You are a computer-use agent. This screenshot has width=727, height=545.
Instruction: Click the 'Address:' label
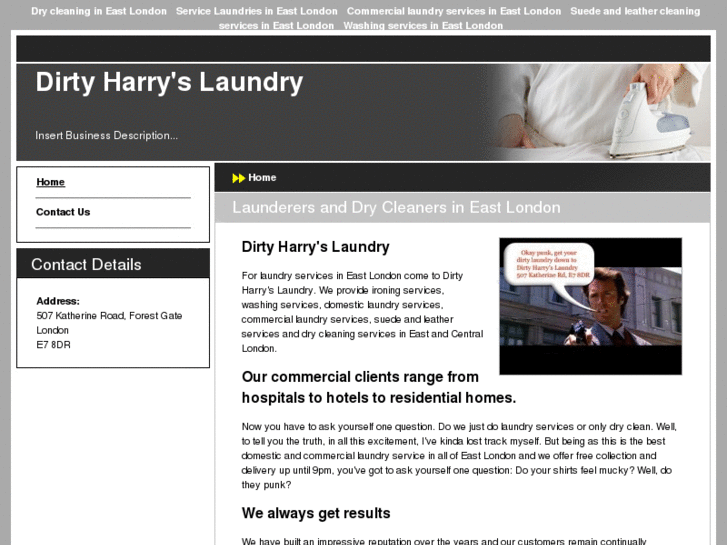pyautogui.click(x=58, y=301)
